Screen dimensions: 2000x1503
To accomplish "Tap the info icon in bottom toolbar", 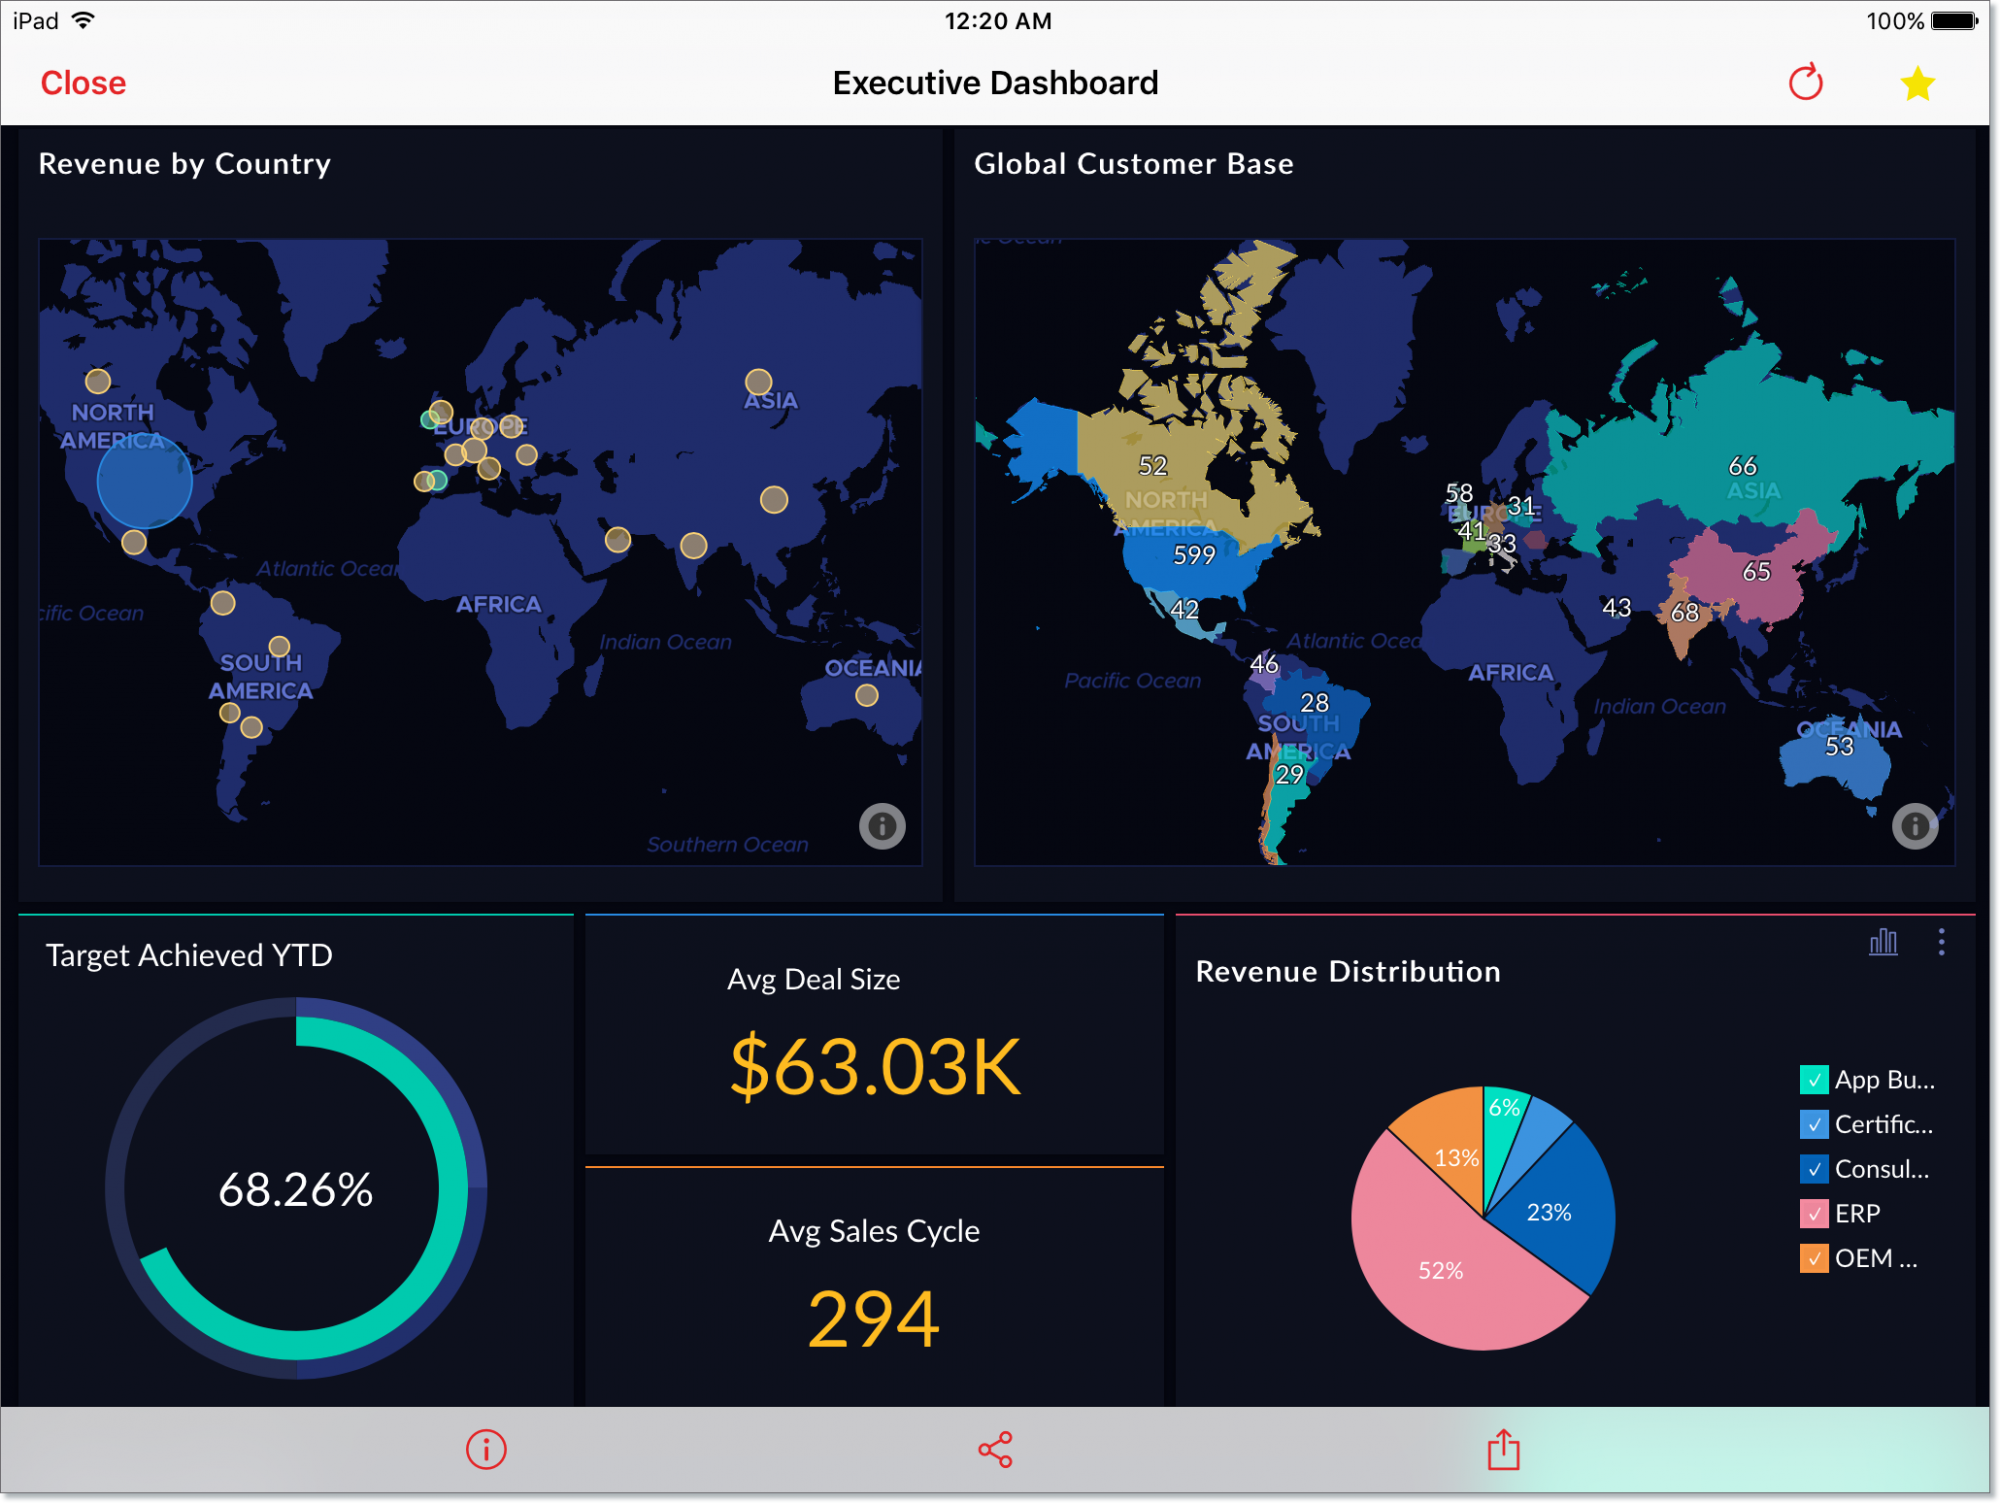I will [485, 1449].
